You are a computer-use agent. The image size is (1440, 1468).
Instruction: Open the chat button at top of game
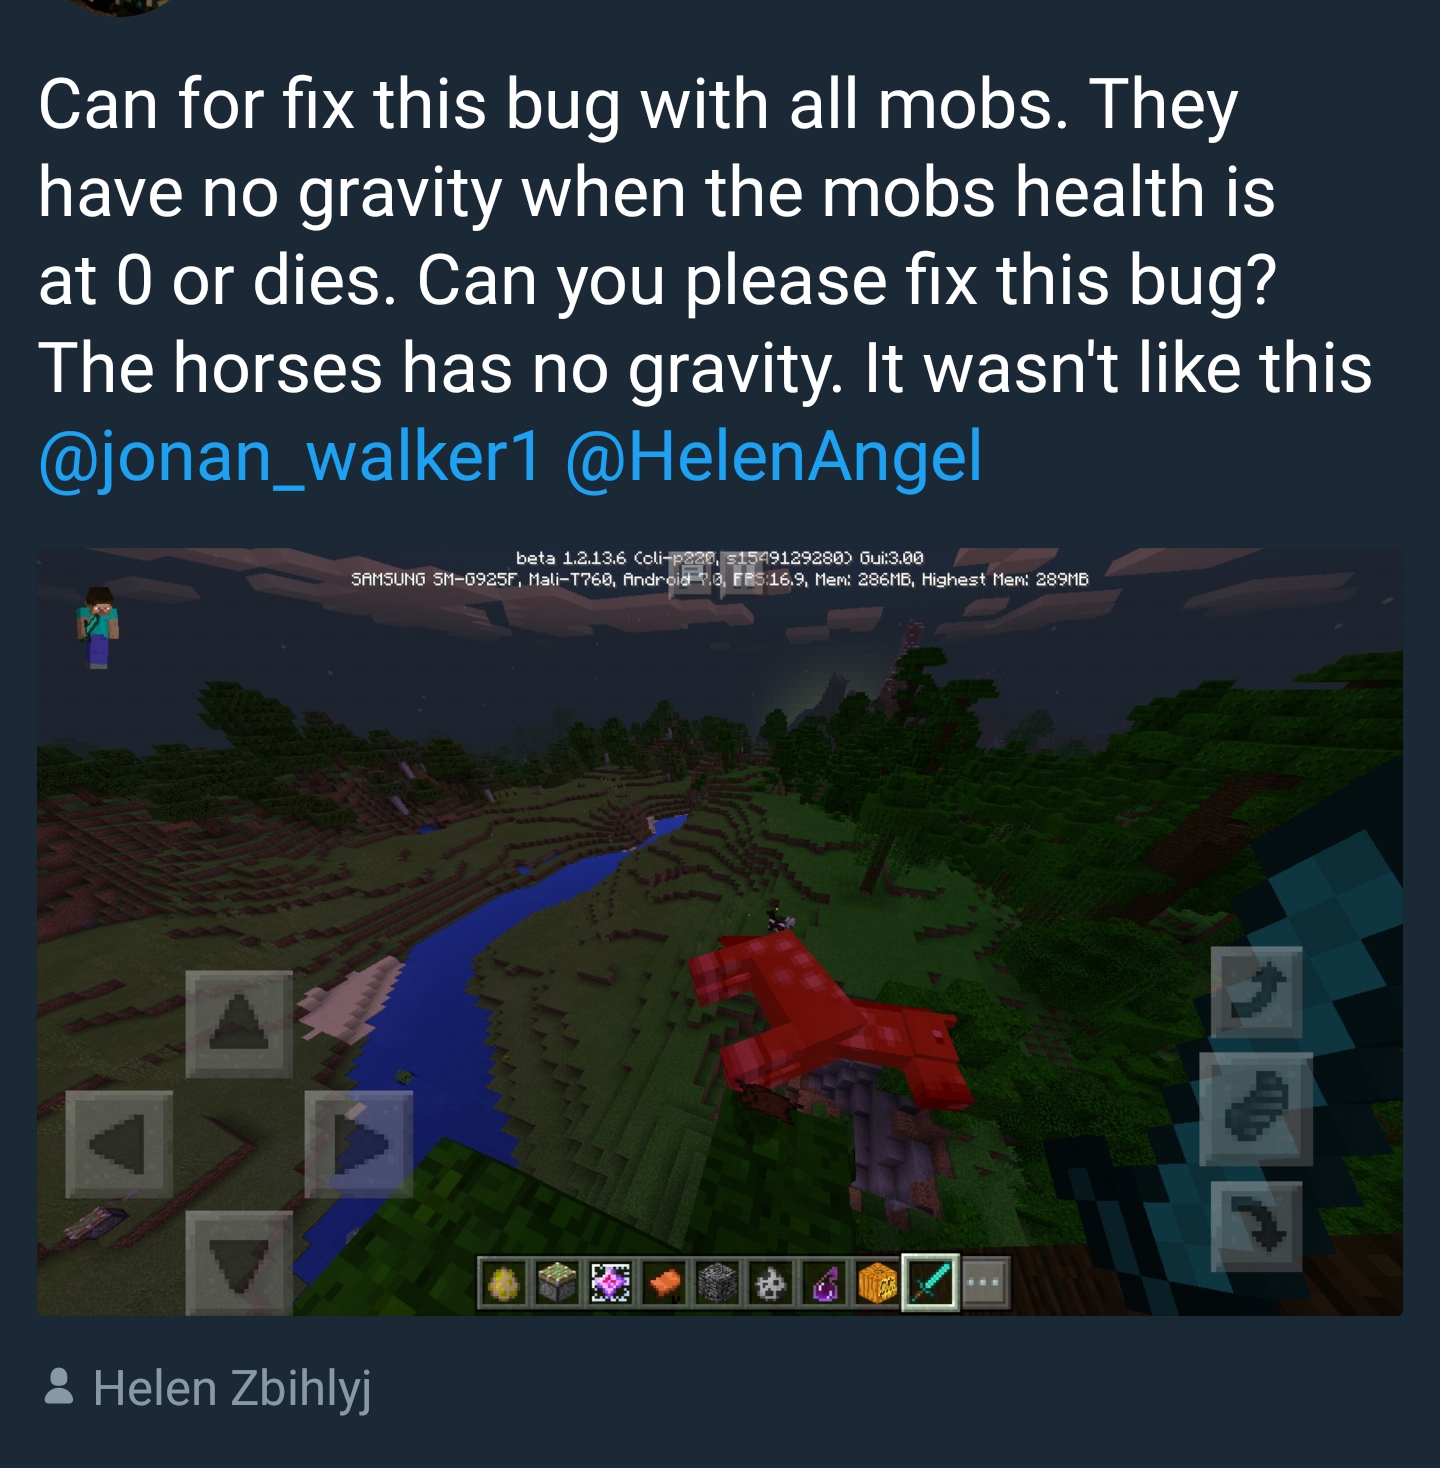pos(690,575)
